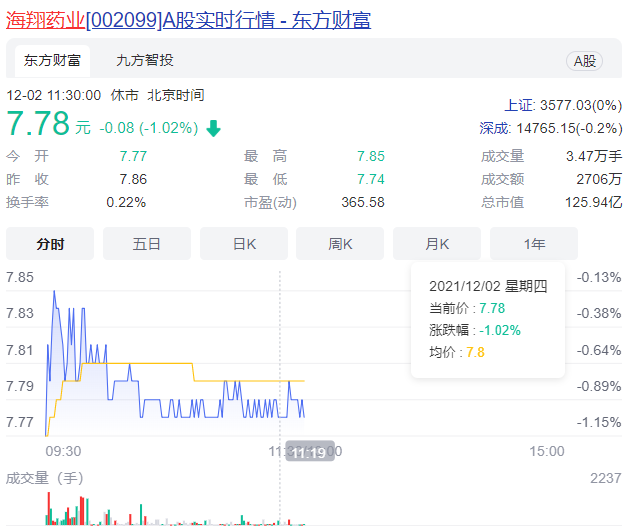The height and width of the screenshot is (531, 629).
Task: Display the 1年 one-year chart
Action: click(533, 244)
